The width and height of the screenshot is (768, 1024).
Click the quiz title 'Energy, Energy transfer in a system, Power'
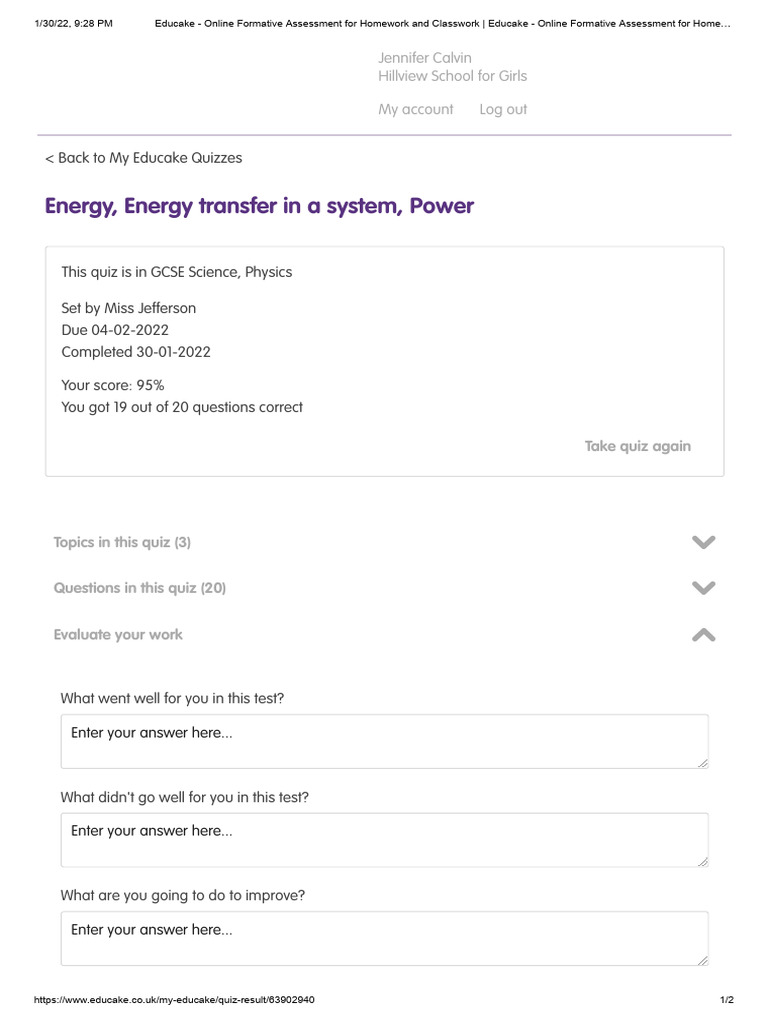coord(259,206)
